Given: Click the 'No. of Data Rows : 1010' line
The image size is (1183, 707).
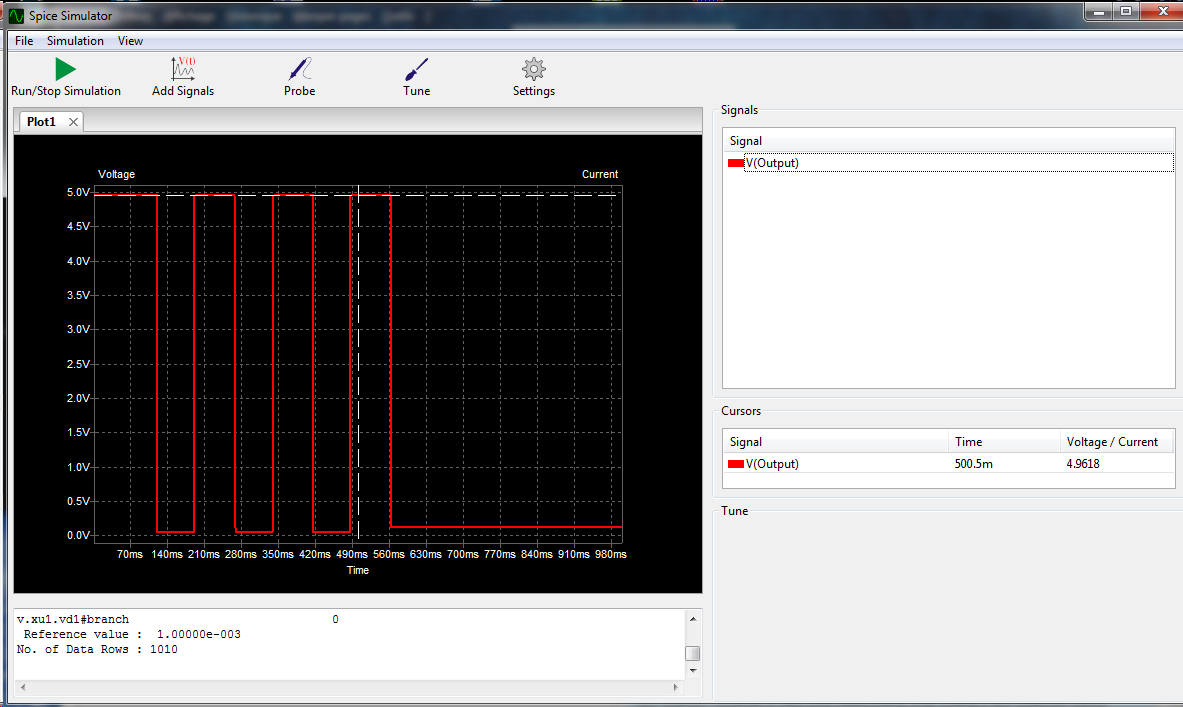Looking at the screenshot, I should pyautogui.click(x=97, y=650).
